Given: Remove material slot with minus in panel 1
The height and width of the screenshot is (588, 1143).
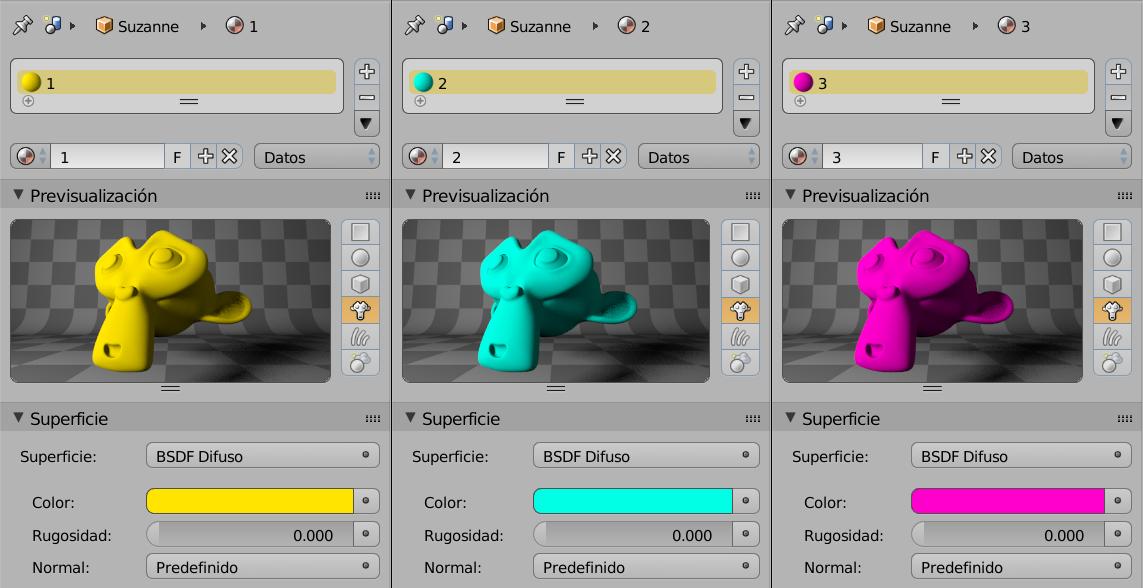Looking at the screenshot, I should 367,97.
